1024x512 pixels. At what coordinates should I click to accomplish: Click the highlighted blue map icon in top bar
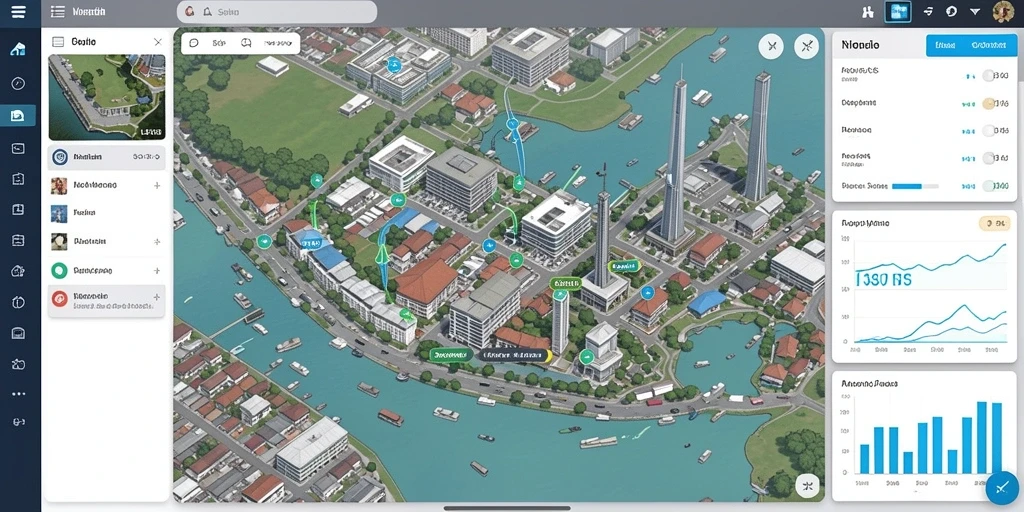pos(898,11)
